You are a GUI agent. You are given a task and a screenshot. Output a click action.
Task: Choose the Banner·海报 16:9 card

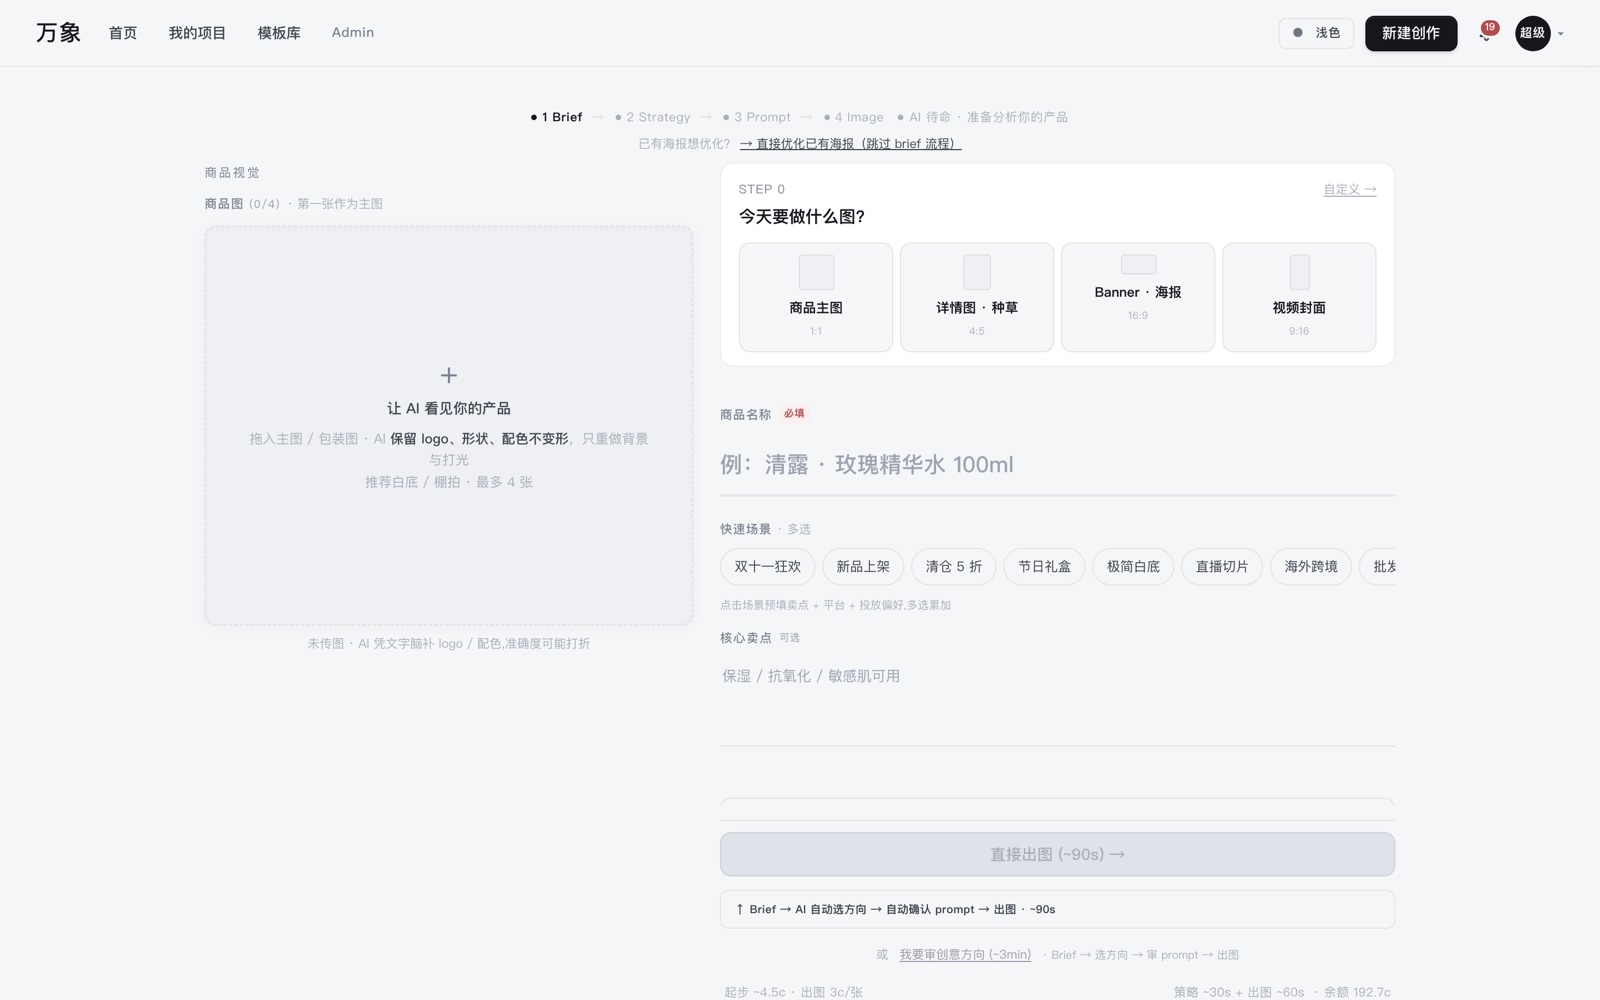tap(1138, 297)
